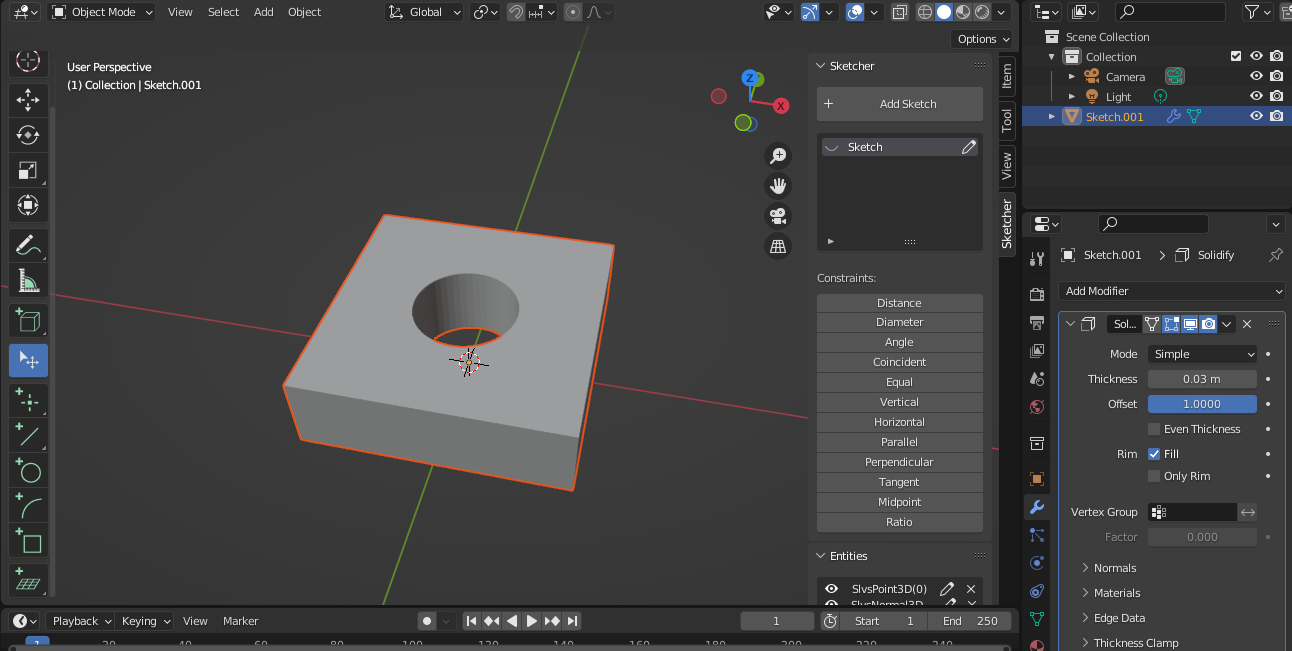Click the Add Sketch button

900,104
